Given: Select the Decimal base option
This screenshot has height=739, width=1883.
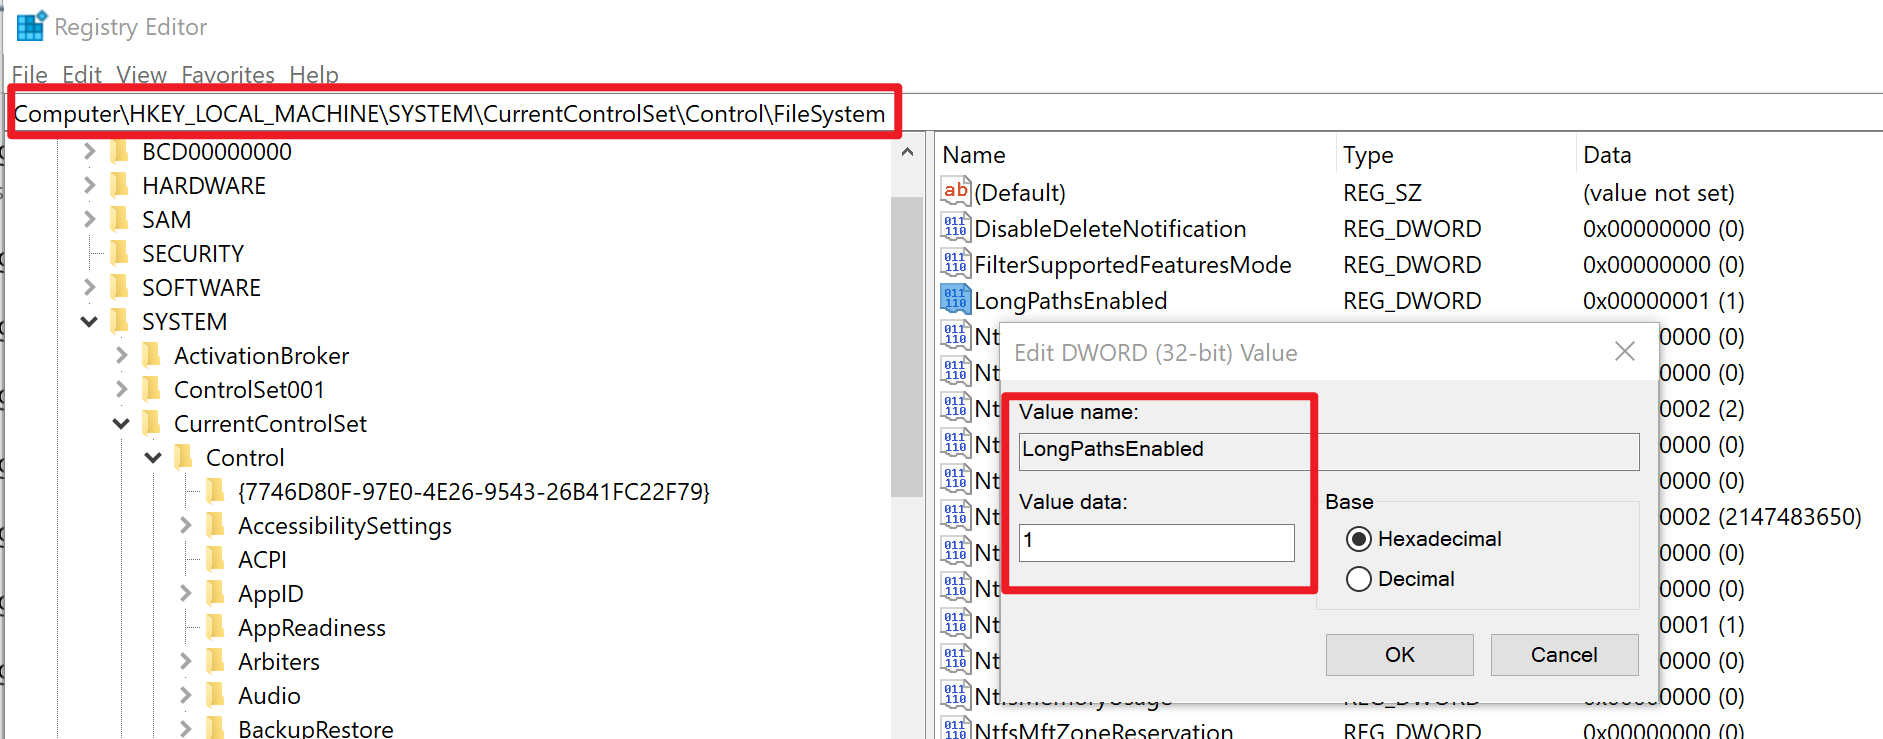Looking at the screenshot, I should click(x=1358, y=579).
